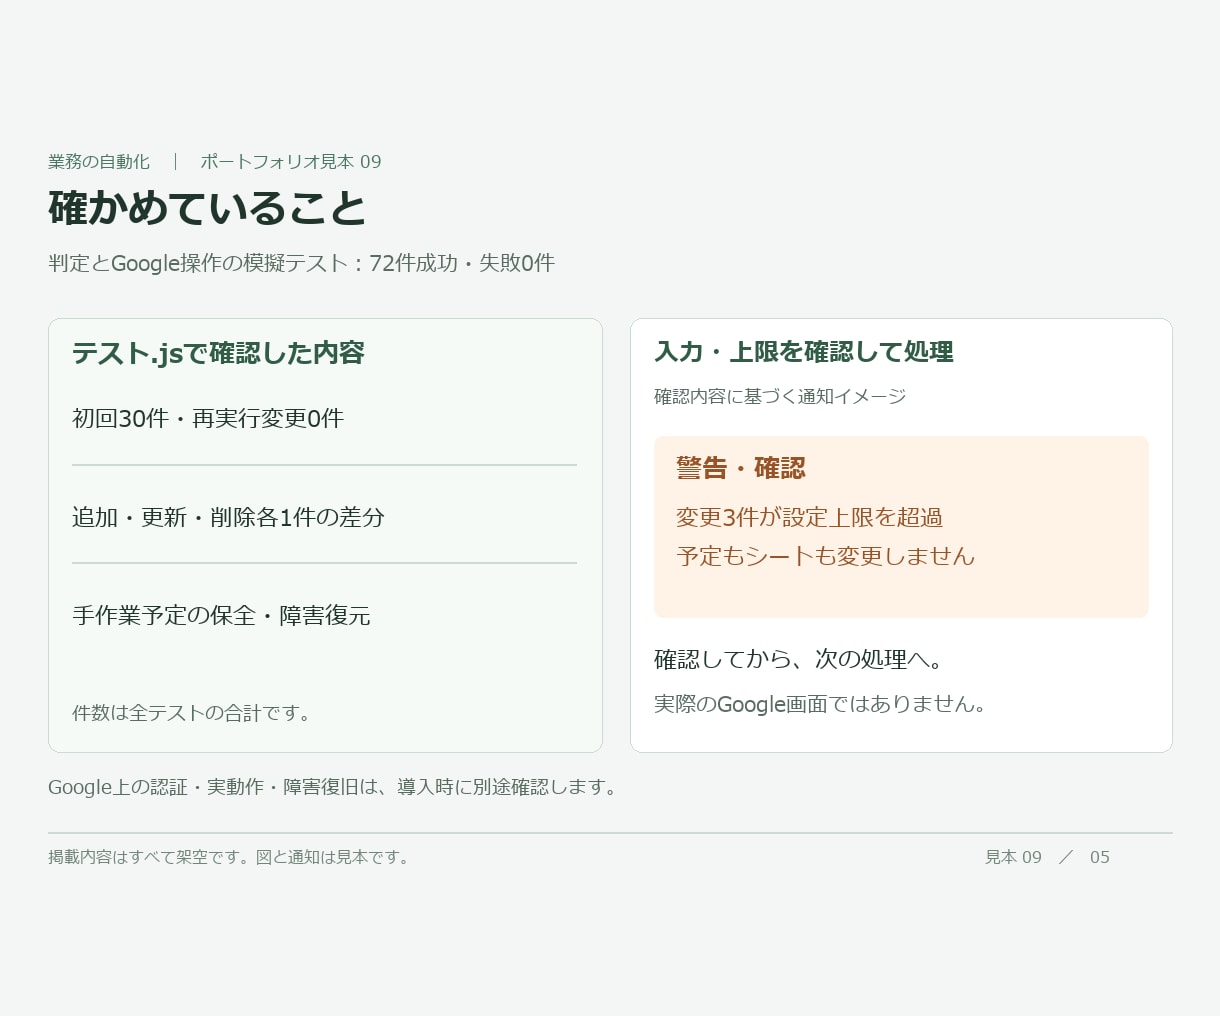Click the card title テスト.jsで確認した内容
The width and height of the screenshot is (1220, 1016).
click(218, 353)
